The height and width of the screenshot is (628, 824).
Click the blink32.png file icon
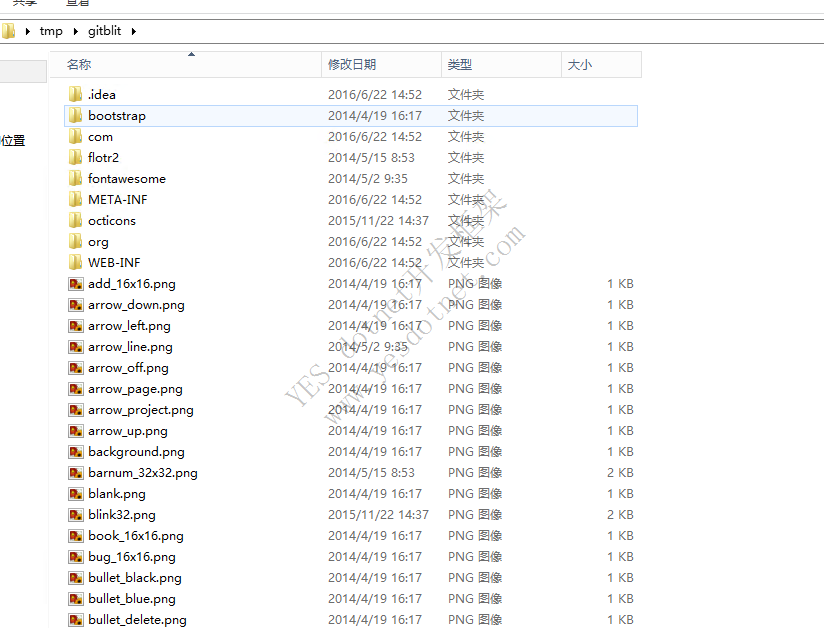pyautogui.click(x=76, y=515)
